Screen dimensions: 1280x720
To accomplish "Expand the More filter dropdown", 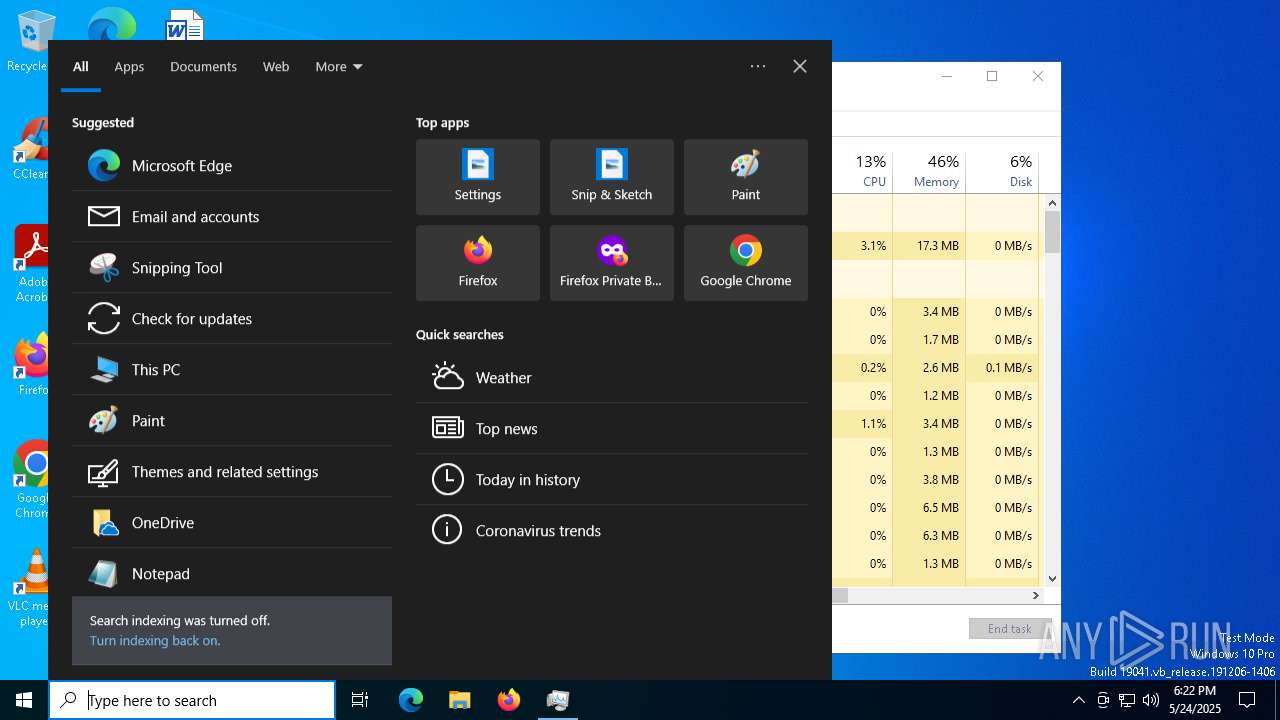I will pos(339,67).
